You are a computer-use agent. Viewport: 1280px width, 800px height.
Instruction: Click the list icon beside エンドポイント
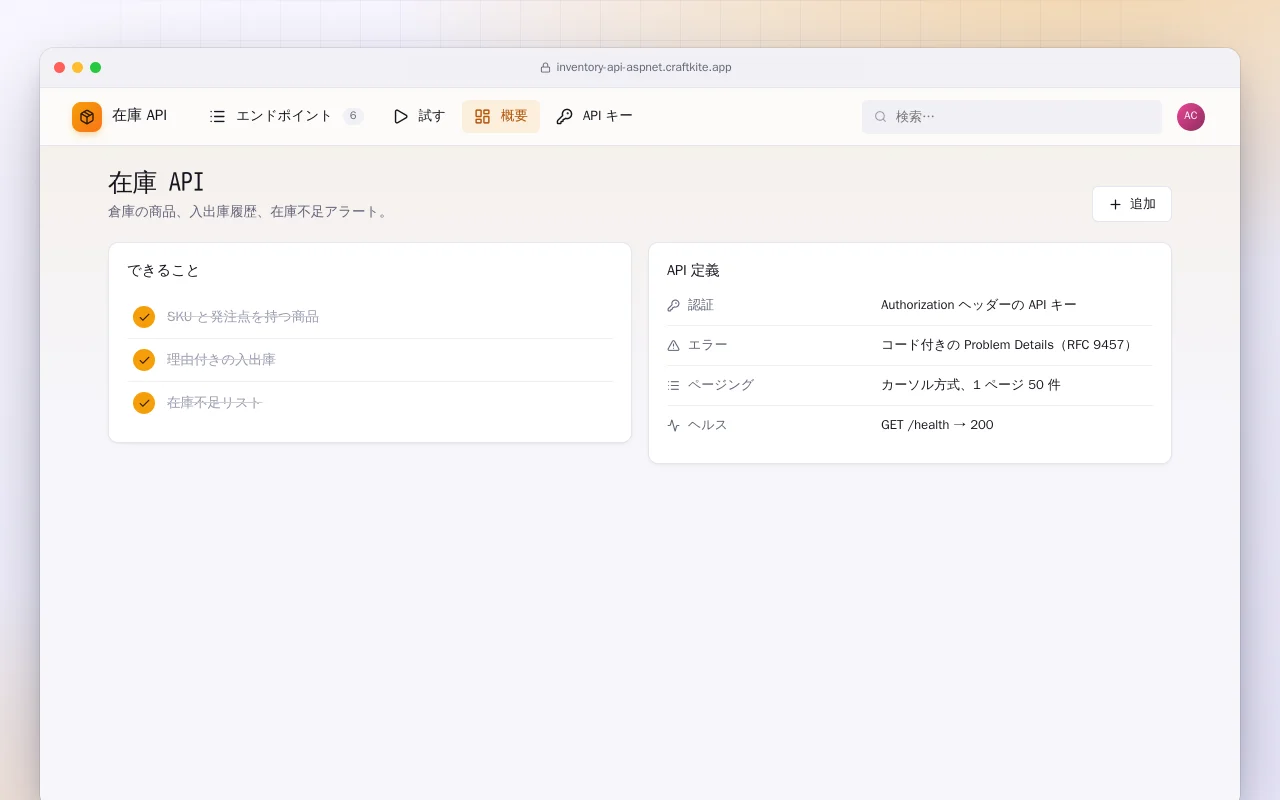pos(217,116)
